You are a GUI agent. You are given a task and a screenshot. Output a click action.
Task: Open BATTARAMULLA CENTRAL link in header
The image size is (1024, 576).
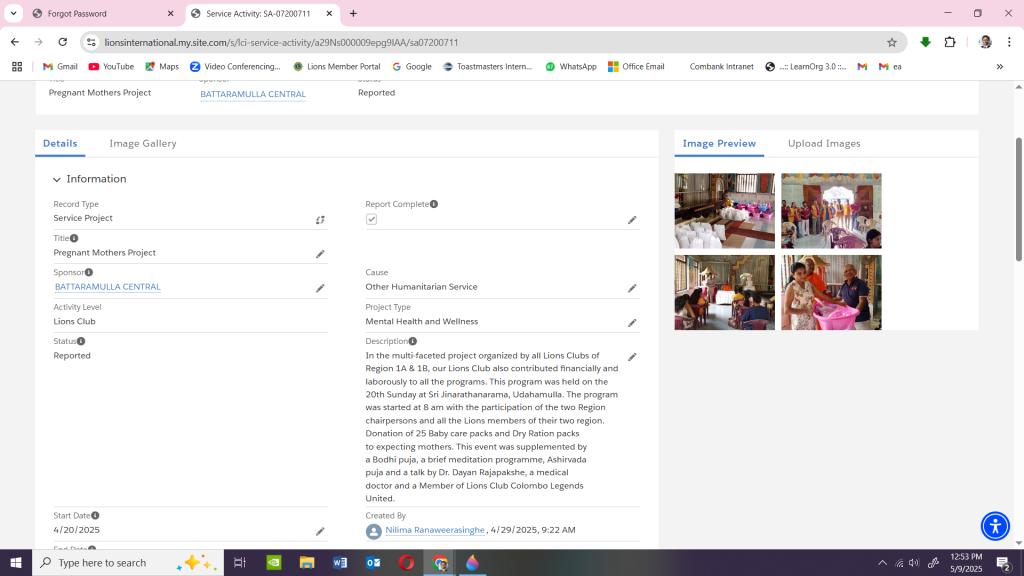(253, 94)
